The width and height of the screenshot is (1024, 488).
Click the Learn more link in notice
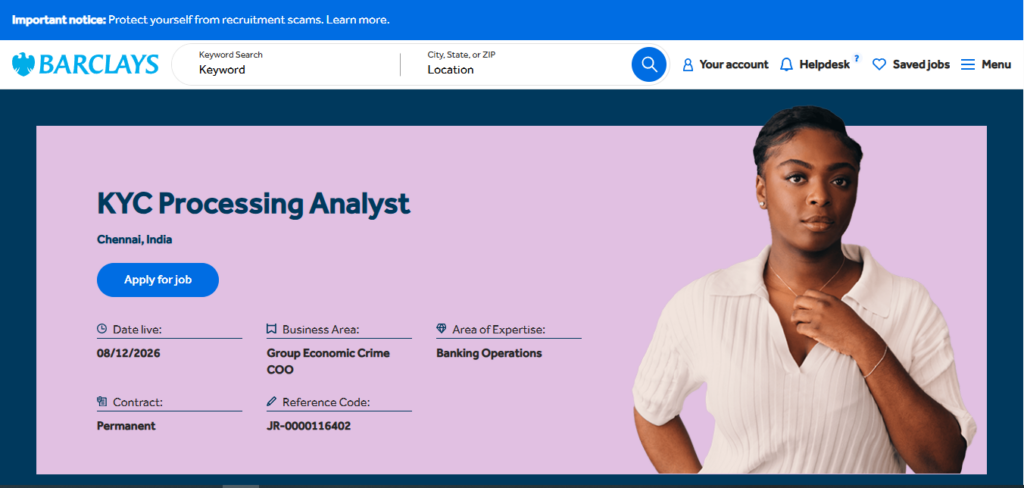(x=357, y=20)
